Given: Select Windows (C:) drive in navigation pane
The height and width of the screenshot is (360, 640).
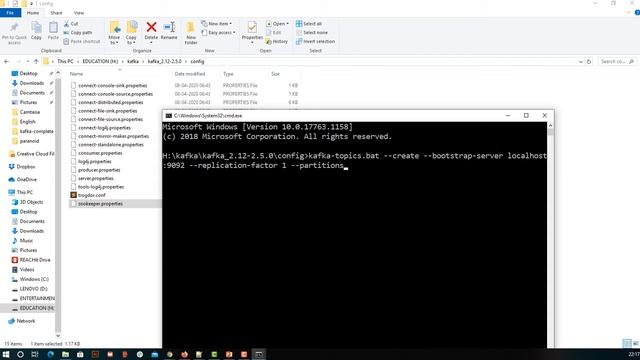Looking at the screenshot, I should (30, 279).
